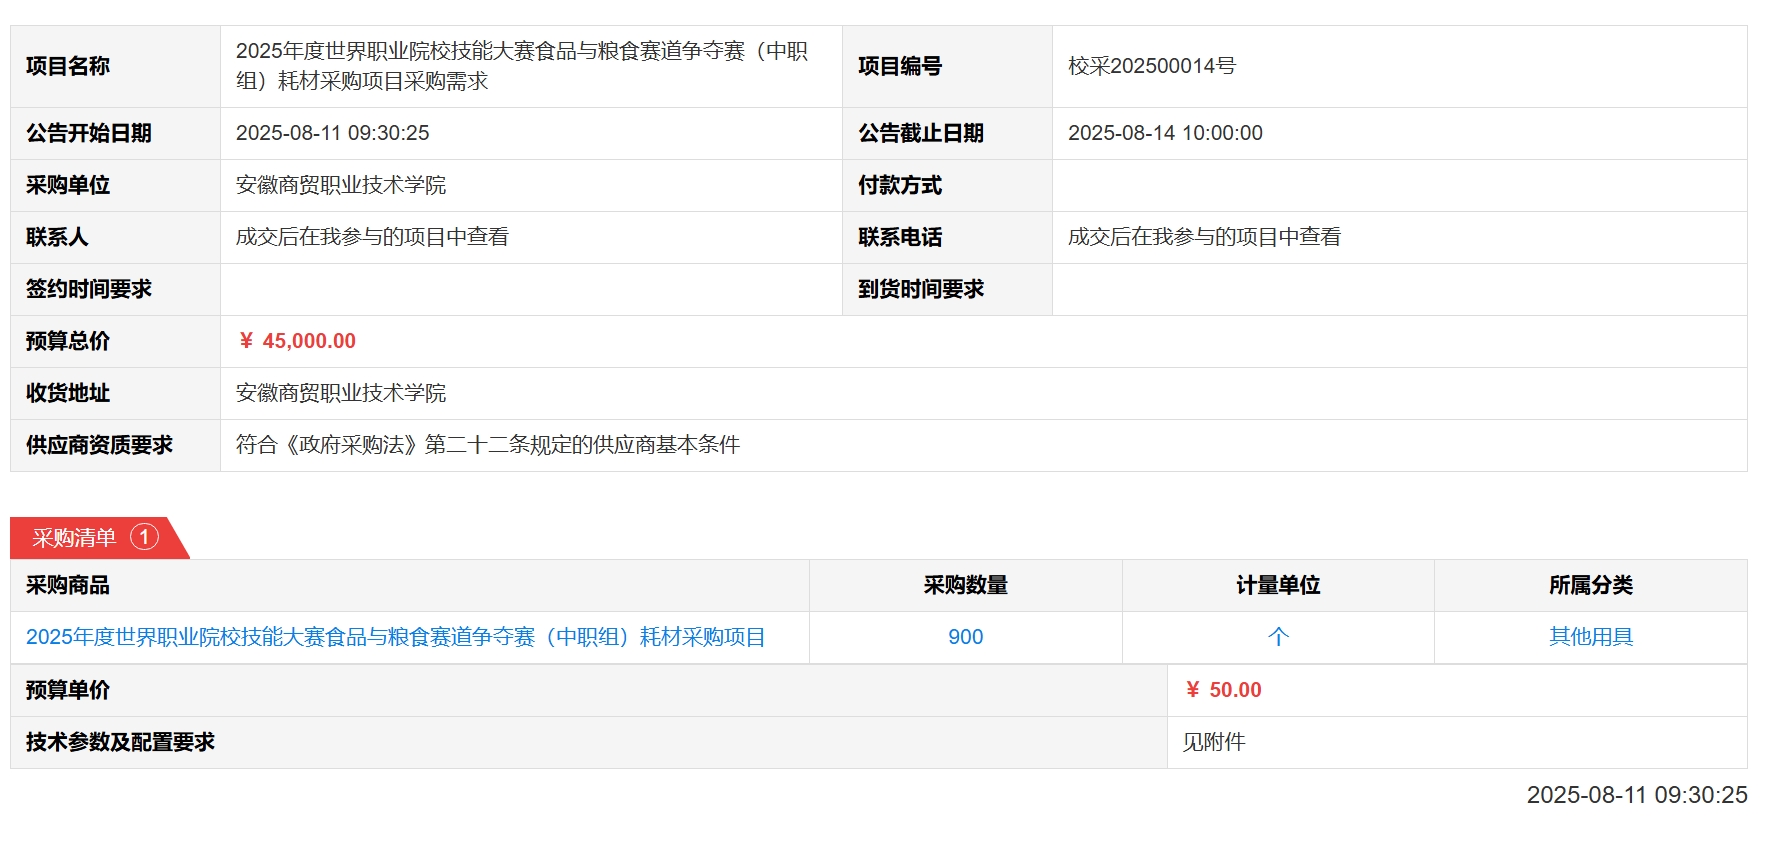Image resolution: width=1765 pixels, height=851 pixels.
Task: Click the budget total ¥ 45,000.00
Action: tap(297, 341)
